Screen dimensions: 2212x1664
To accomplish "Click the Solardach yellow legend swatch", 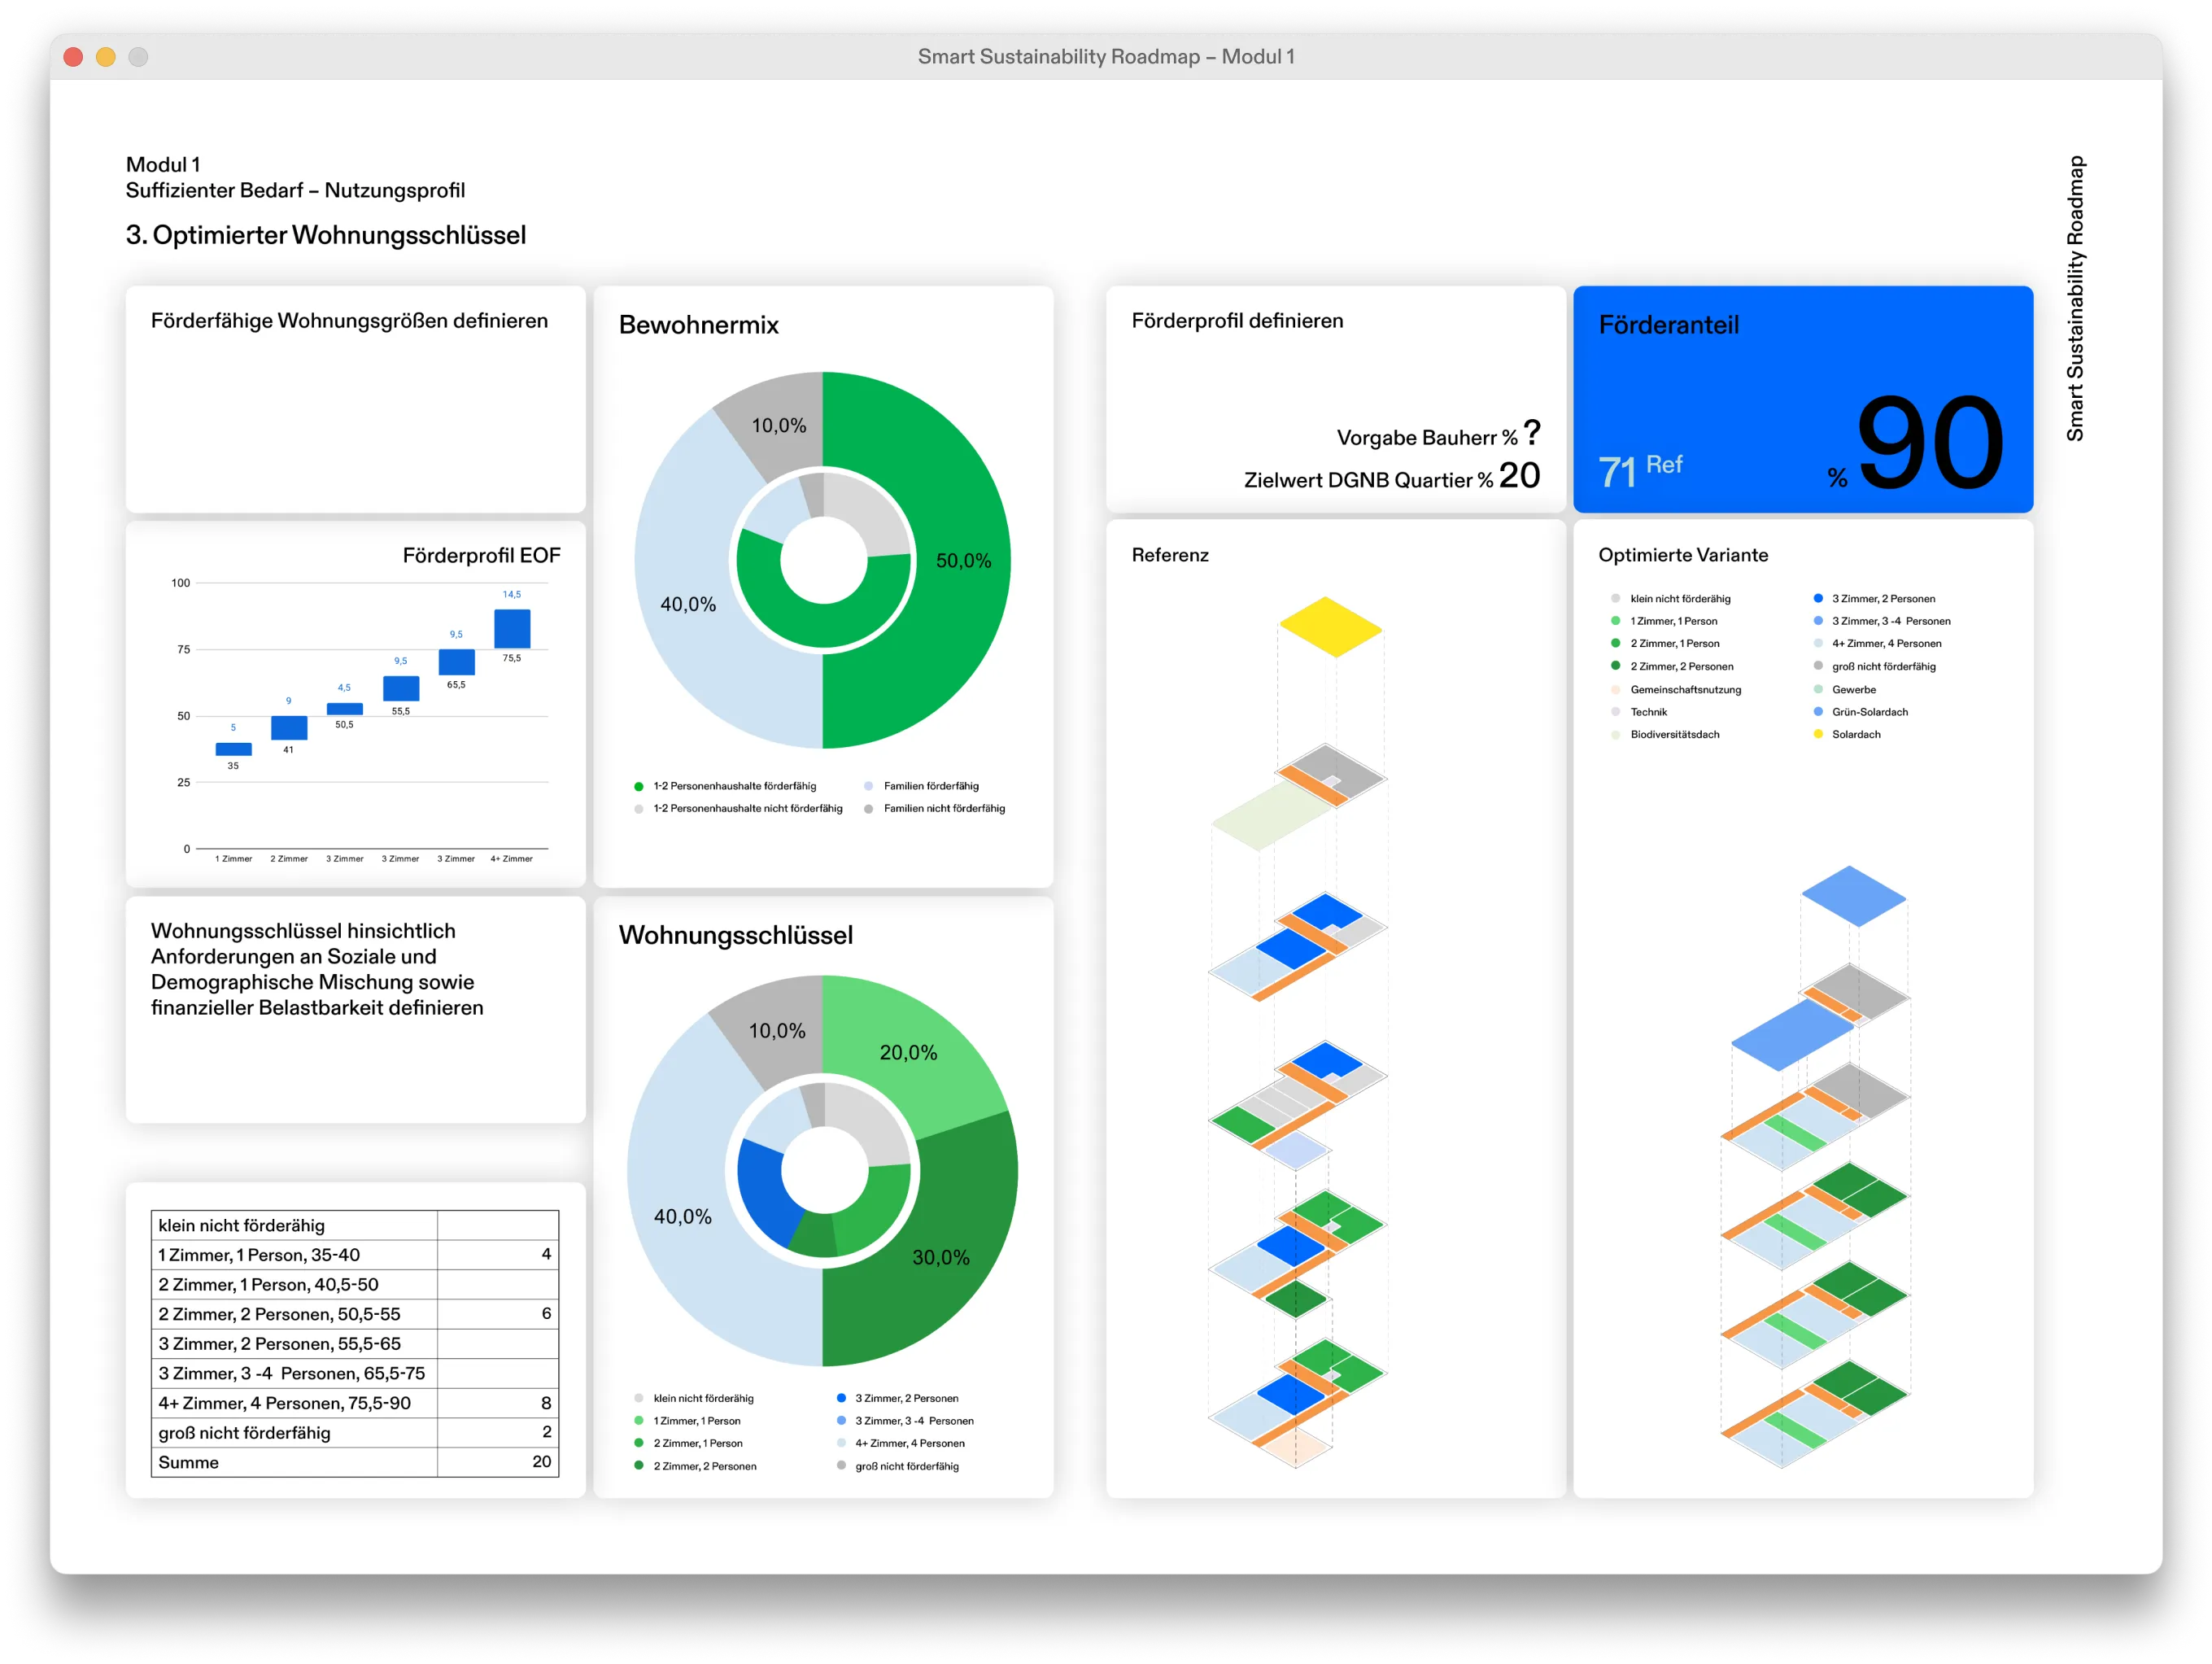I will [x=1818, y=734].
